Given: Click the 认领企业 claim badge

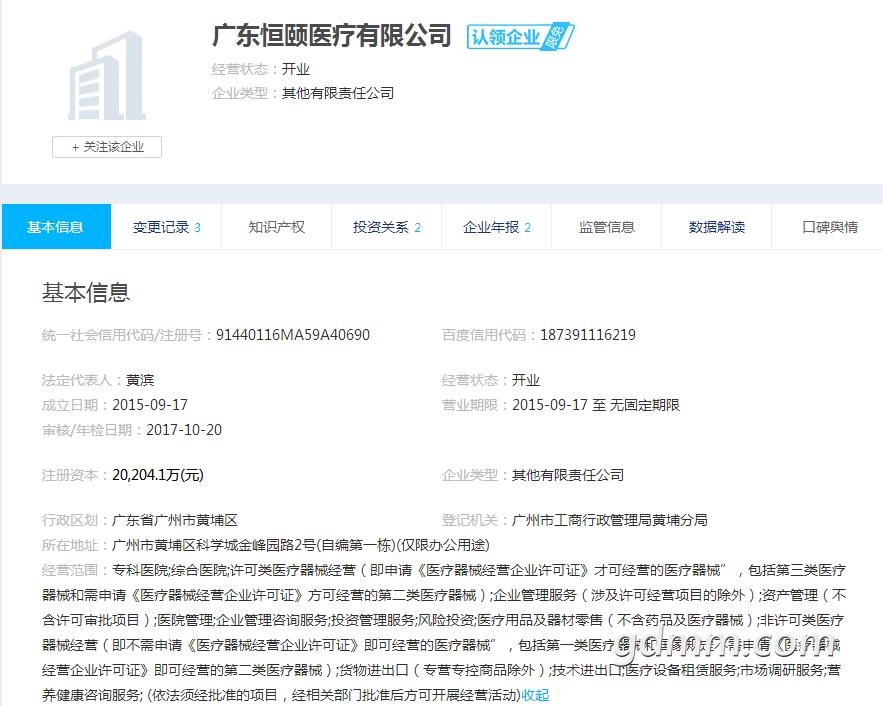Looking at the screenshot, I should click(520, 37).
